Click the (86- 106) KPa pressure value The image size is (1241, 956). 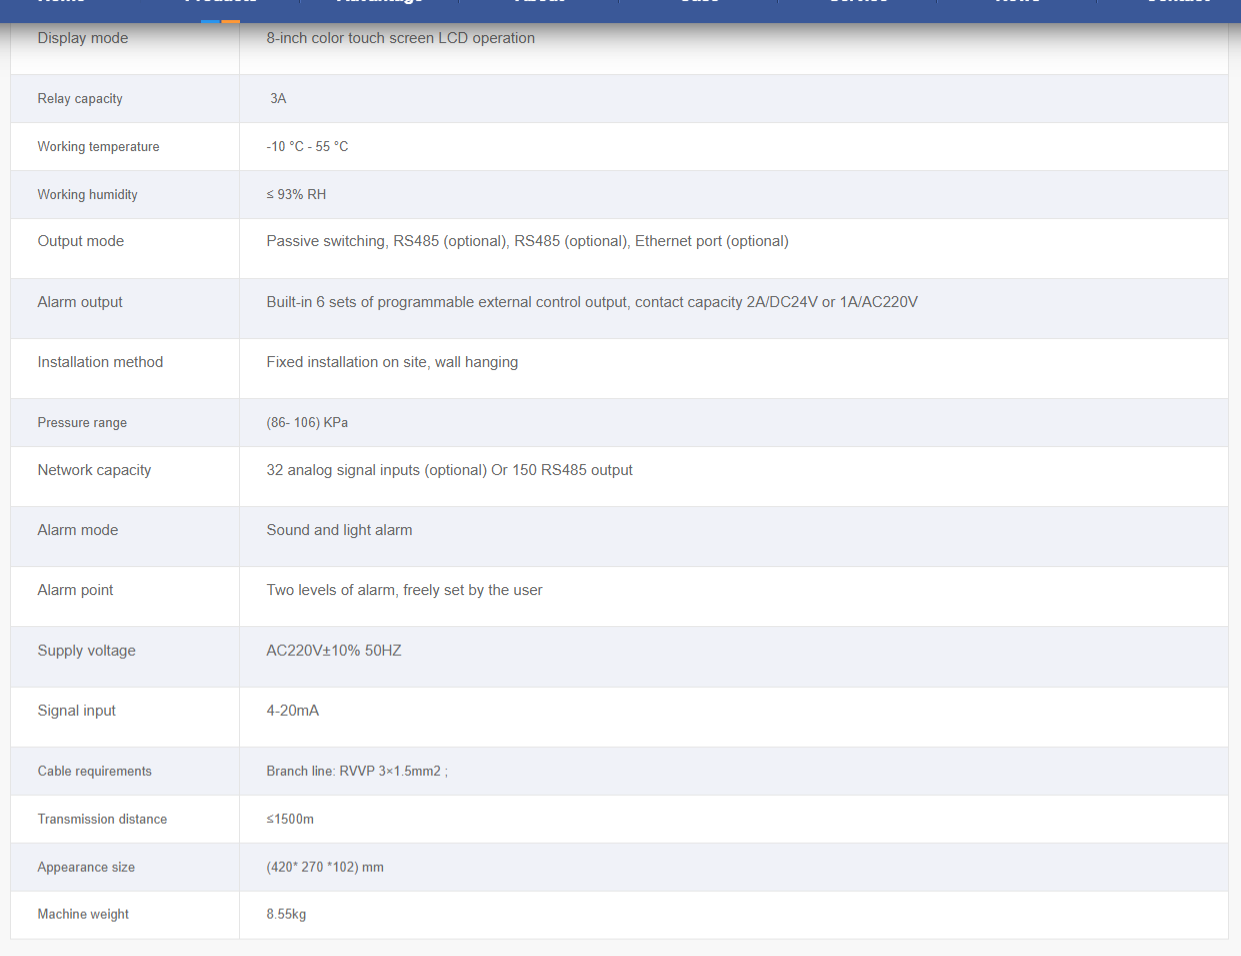(307, 423)
